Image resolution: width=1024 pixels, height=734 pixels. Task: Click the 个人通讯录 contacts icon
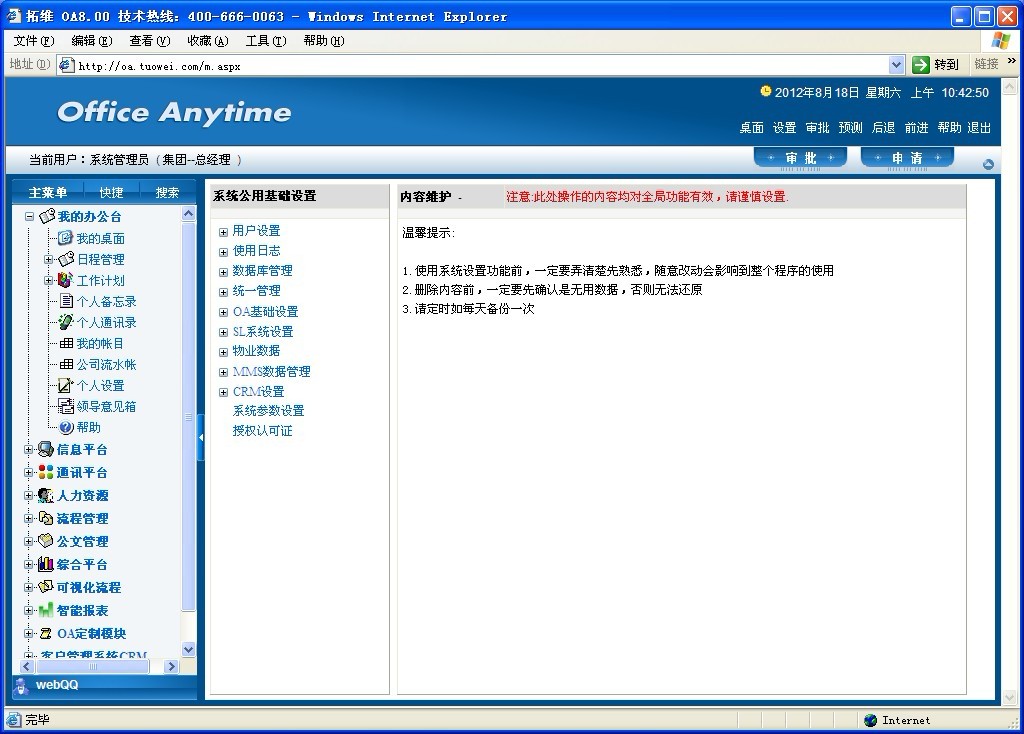click(66, 322)
